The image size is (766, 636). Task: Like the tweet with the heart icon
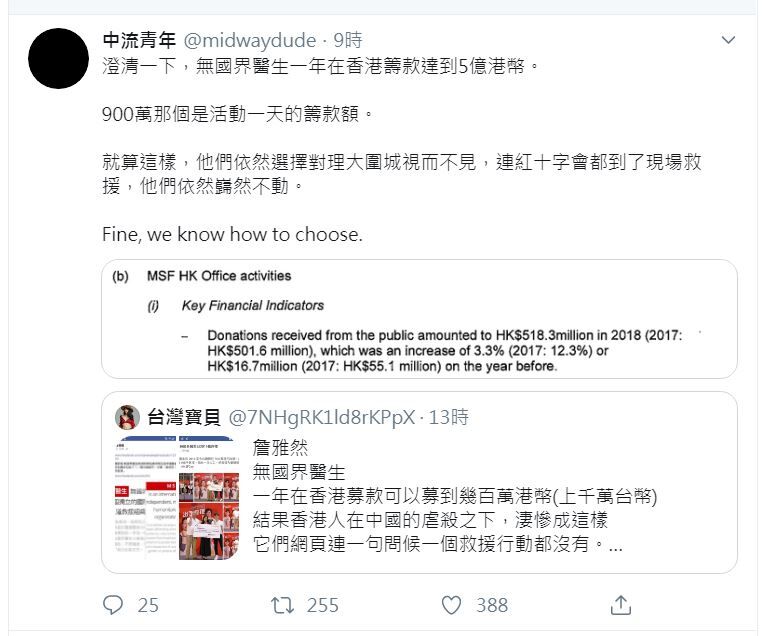pos(451,605)
